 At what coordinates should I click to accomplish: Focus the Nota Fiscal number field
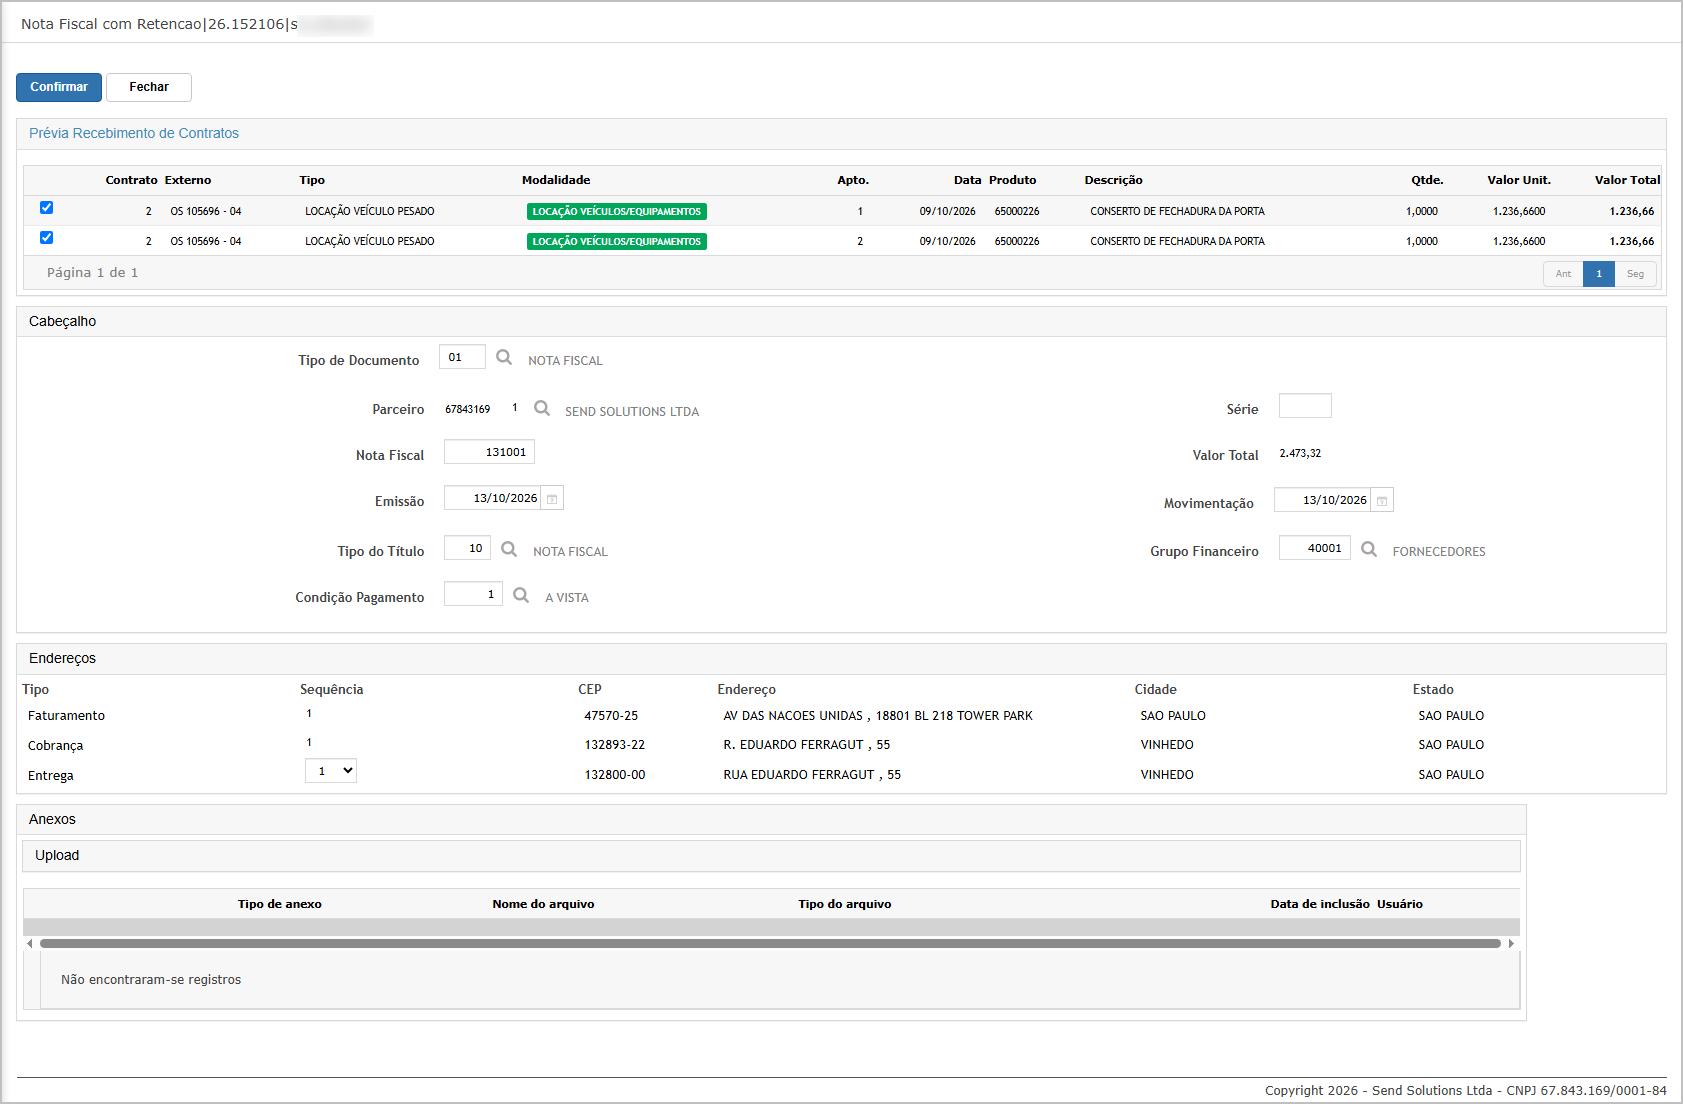pyautogui.click(x=489, y=452)
